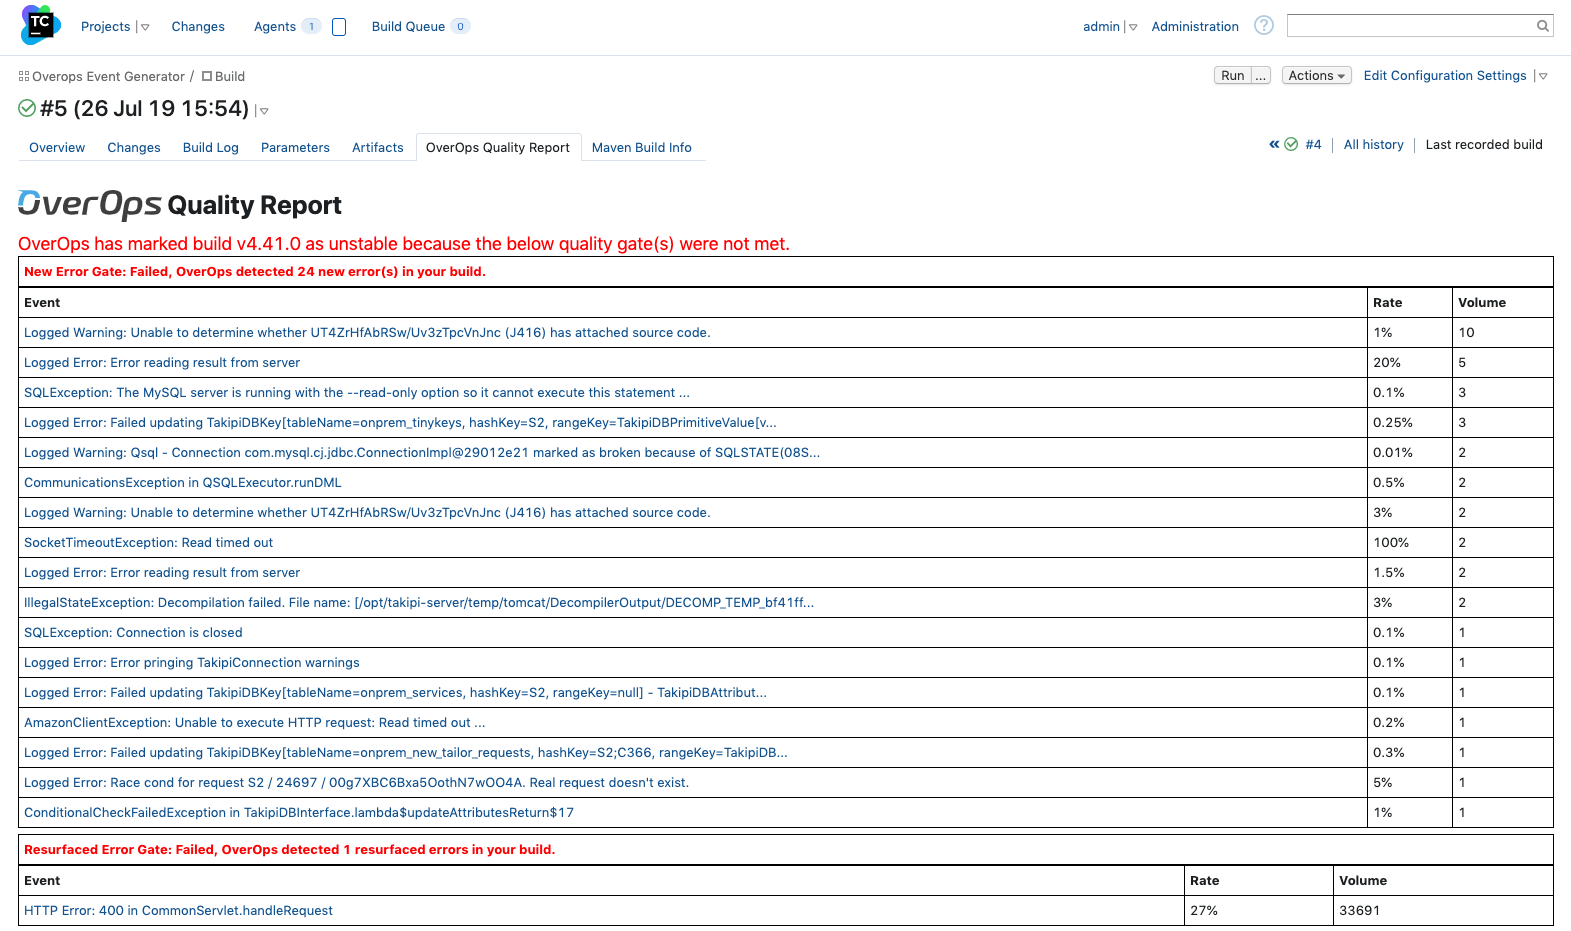
Task: Open HTTP Error: 400 in CommonServlet.handleRequest event
Action: tap(178, 910)
